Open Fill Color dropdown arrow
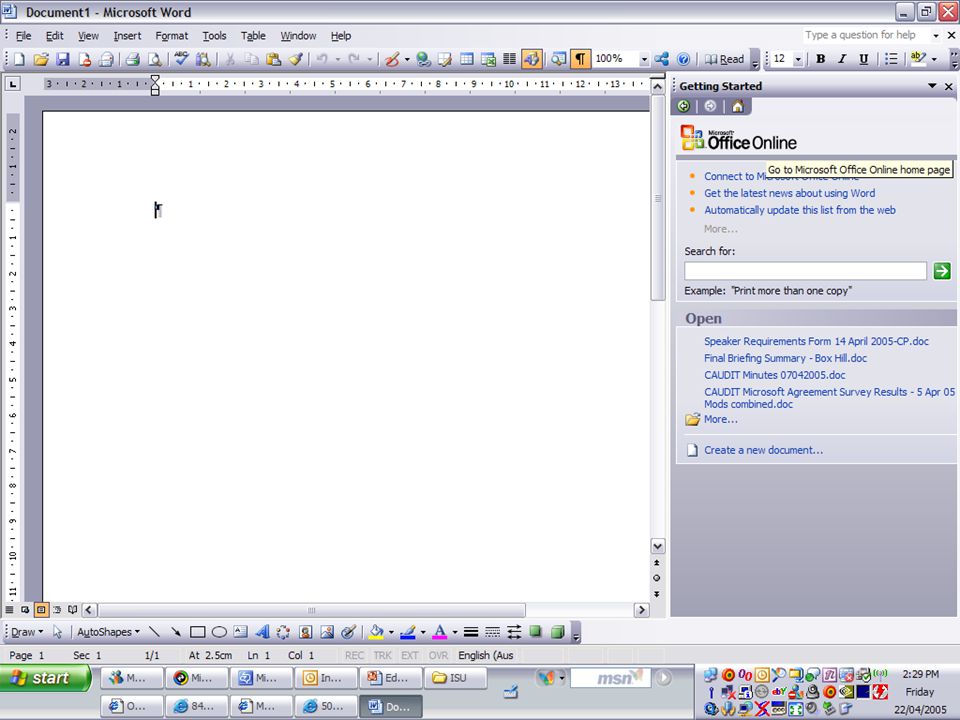 click(391, 632)
